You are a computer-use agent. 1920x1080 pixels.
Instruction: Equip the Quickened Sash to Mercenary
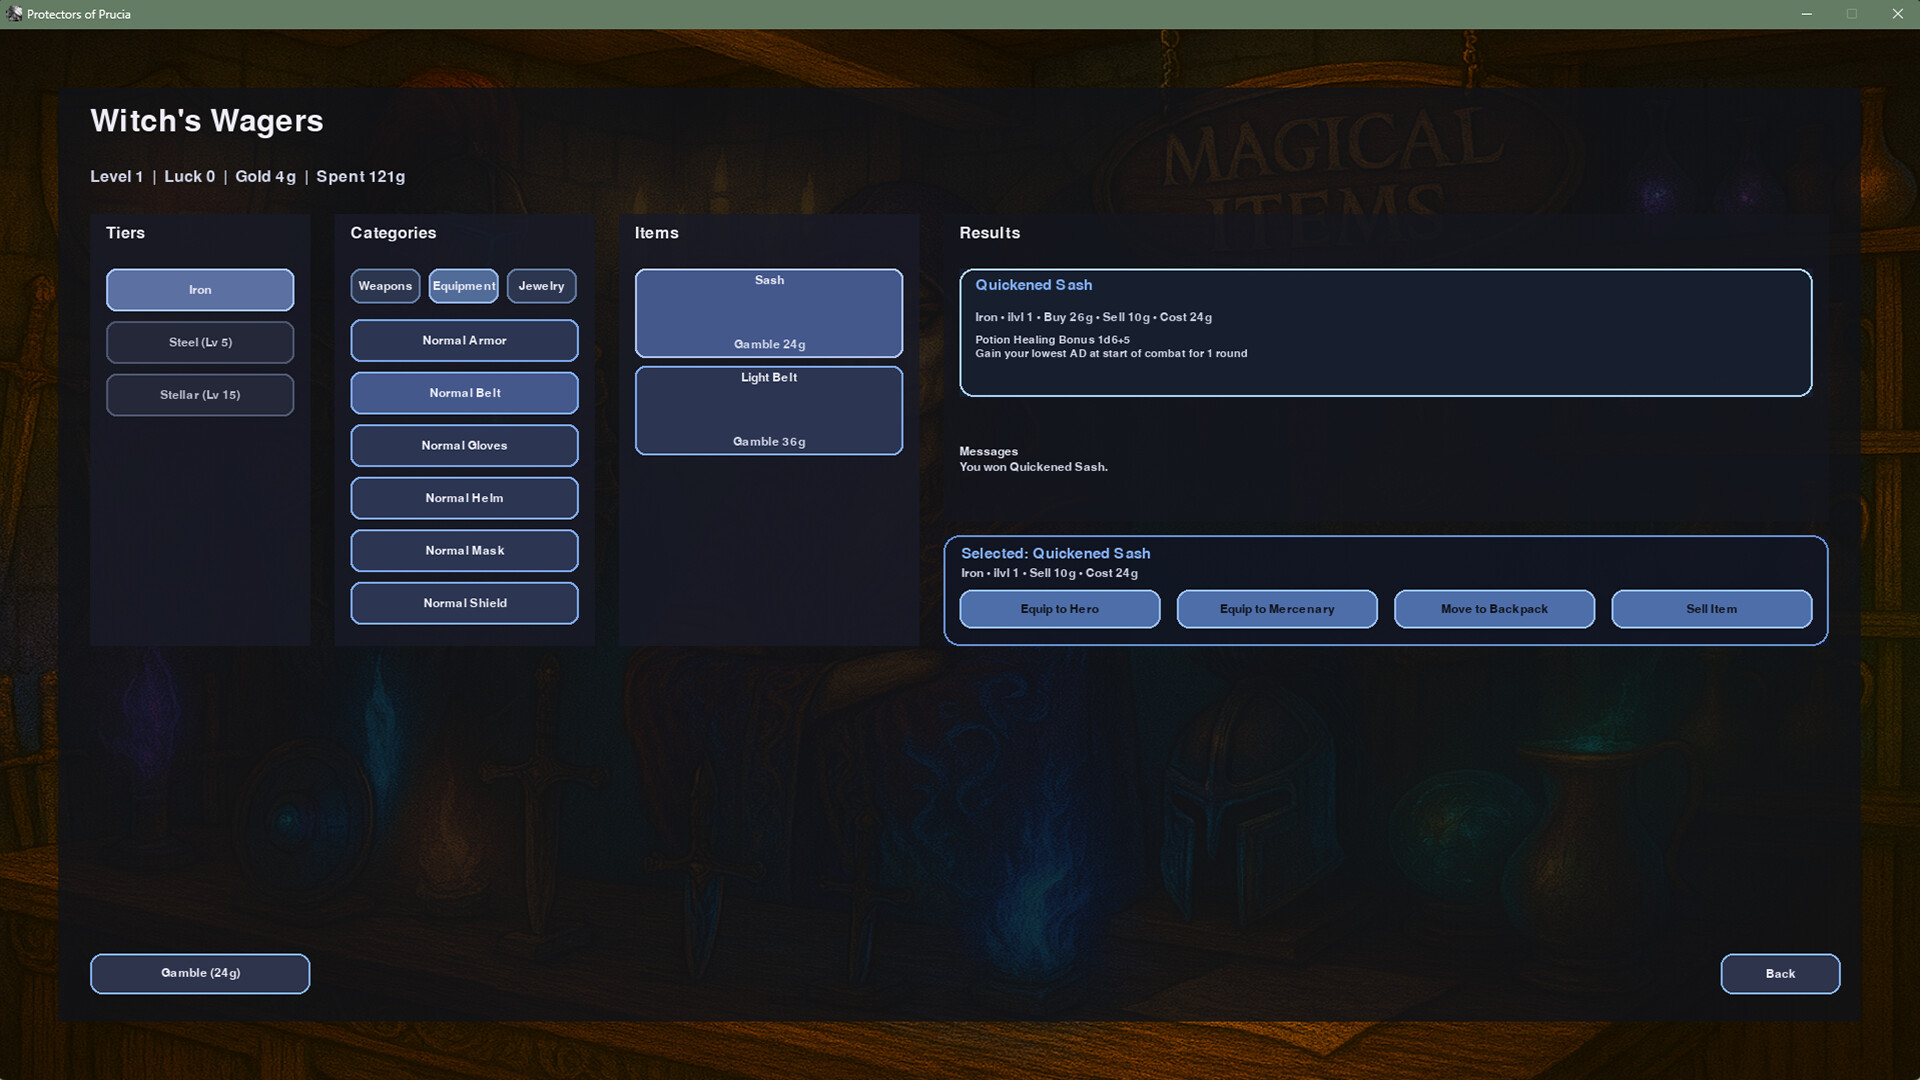(1277, 608)
